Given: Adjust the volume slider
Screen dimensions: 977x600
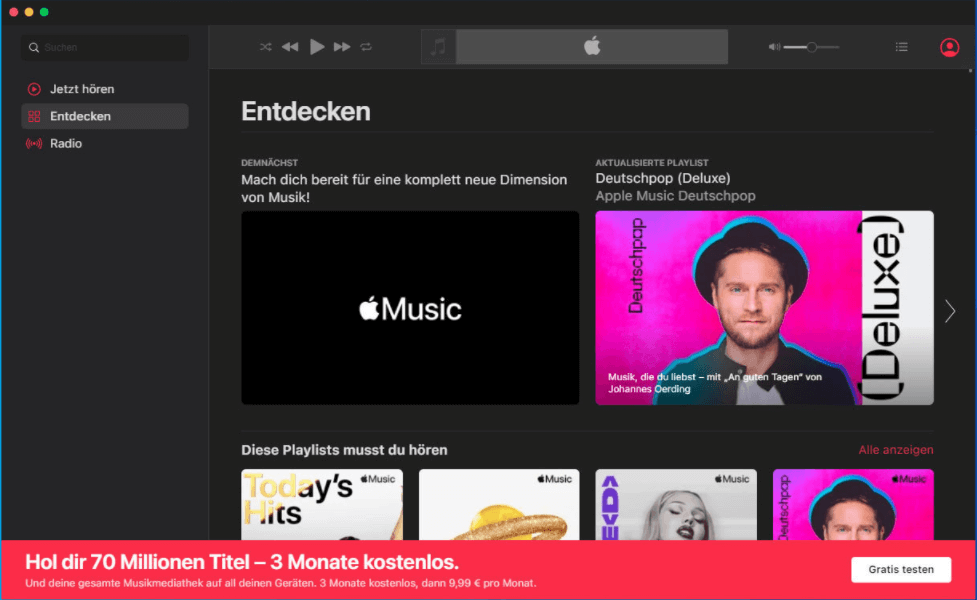Looking at the screenshot, I should (811, 47).
